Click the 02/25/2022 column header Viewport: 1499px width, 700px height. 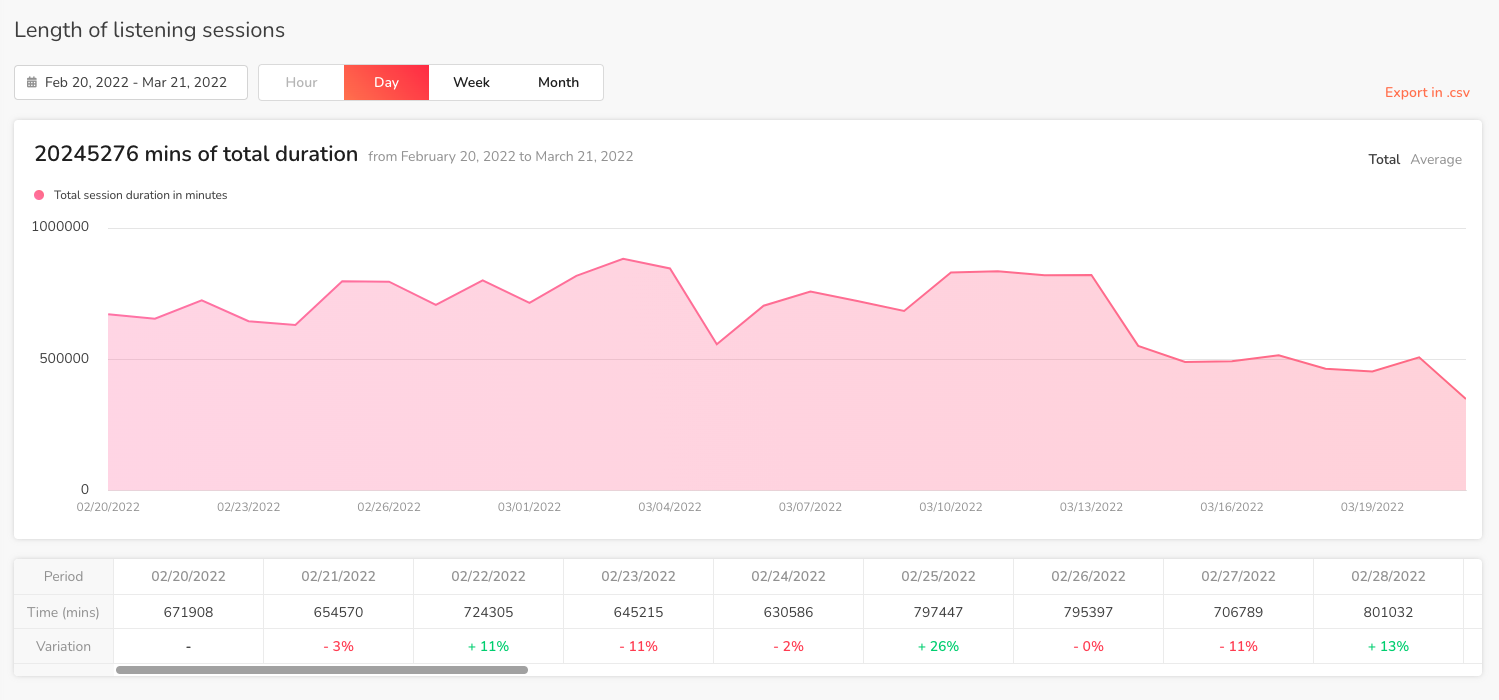click(x=938, y=577)
